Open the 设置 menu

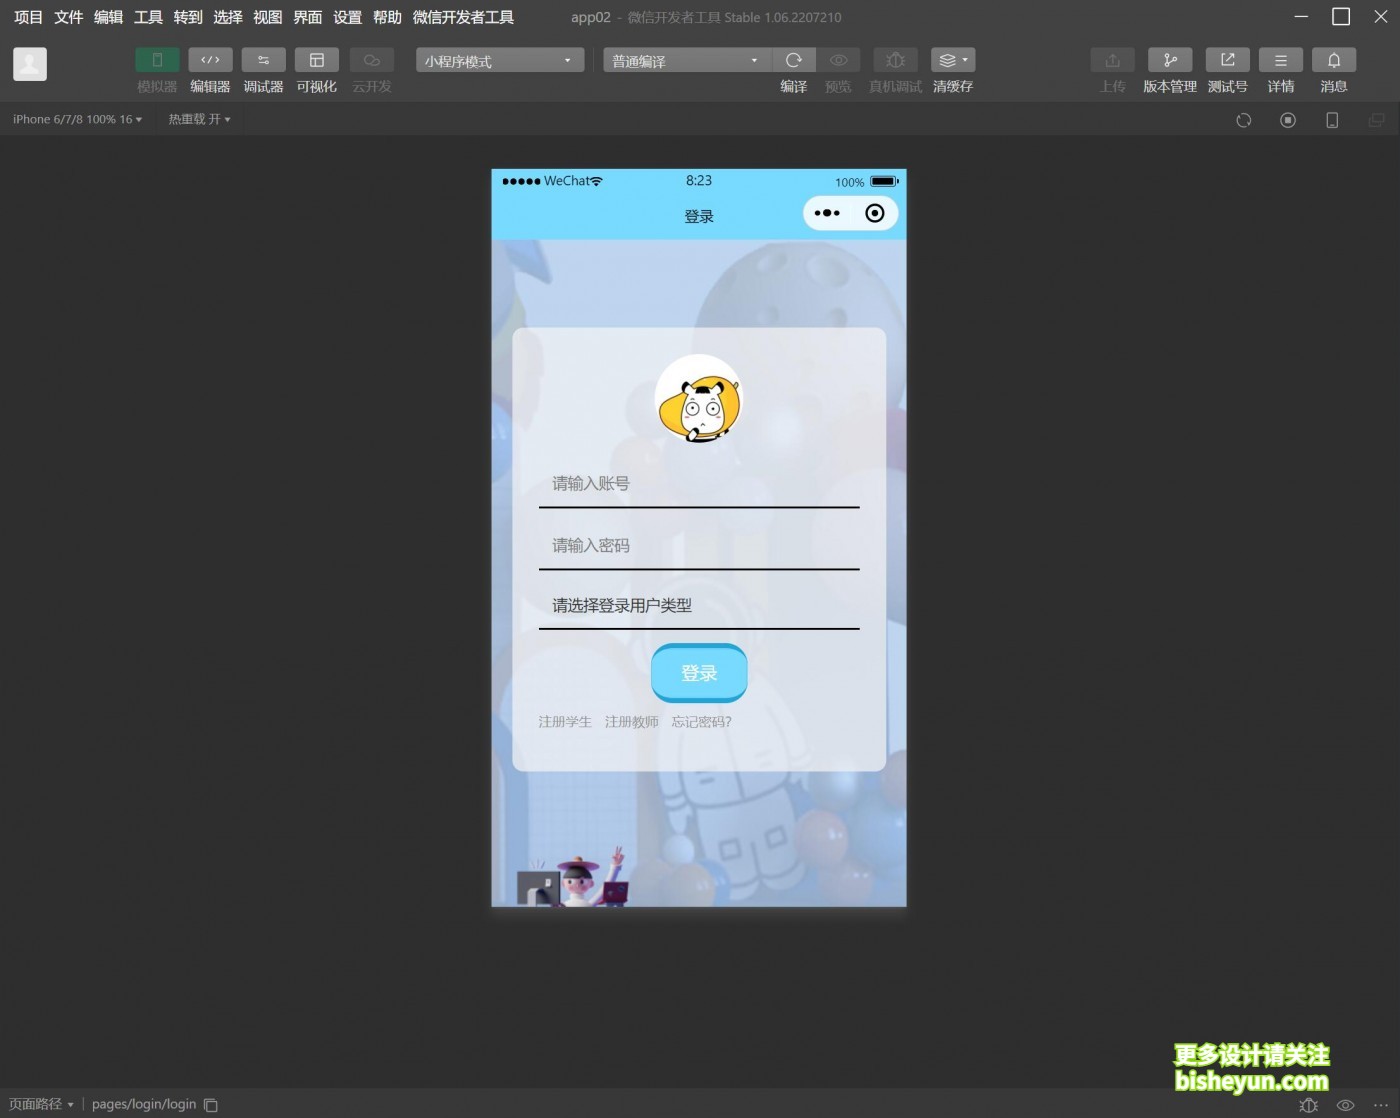(x=348, y=17)
